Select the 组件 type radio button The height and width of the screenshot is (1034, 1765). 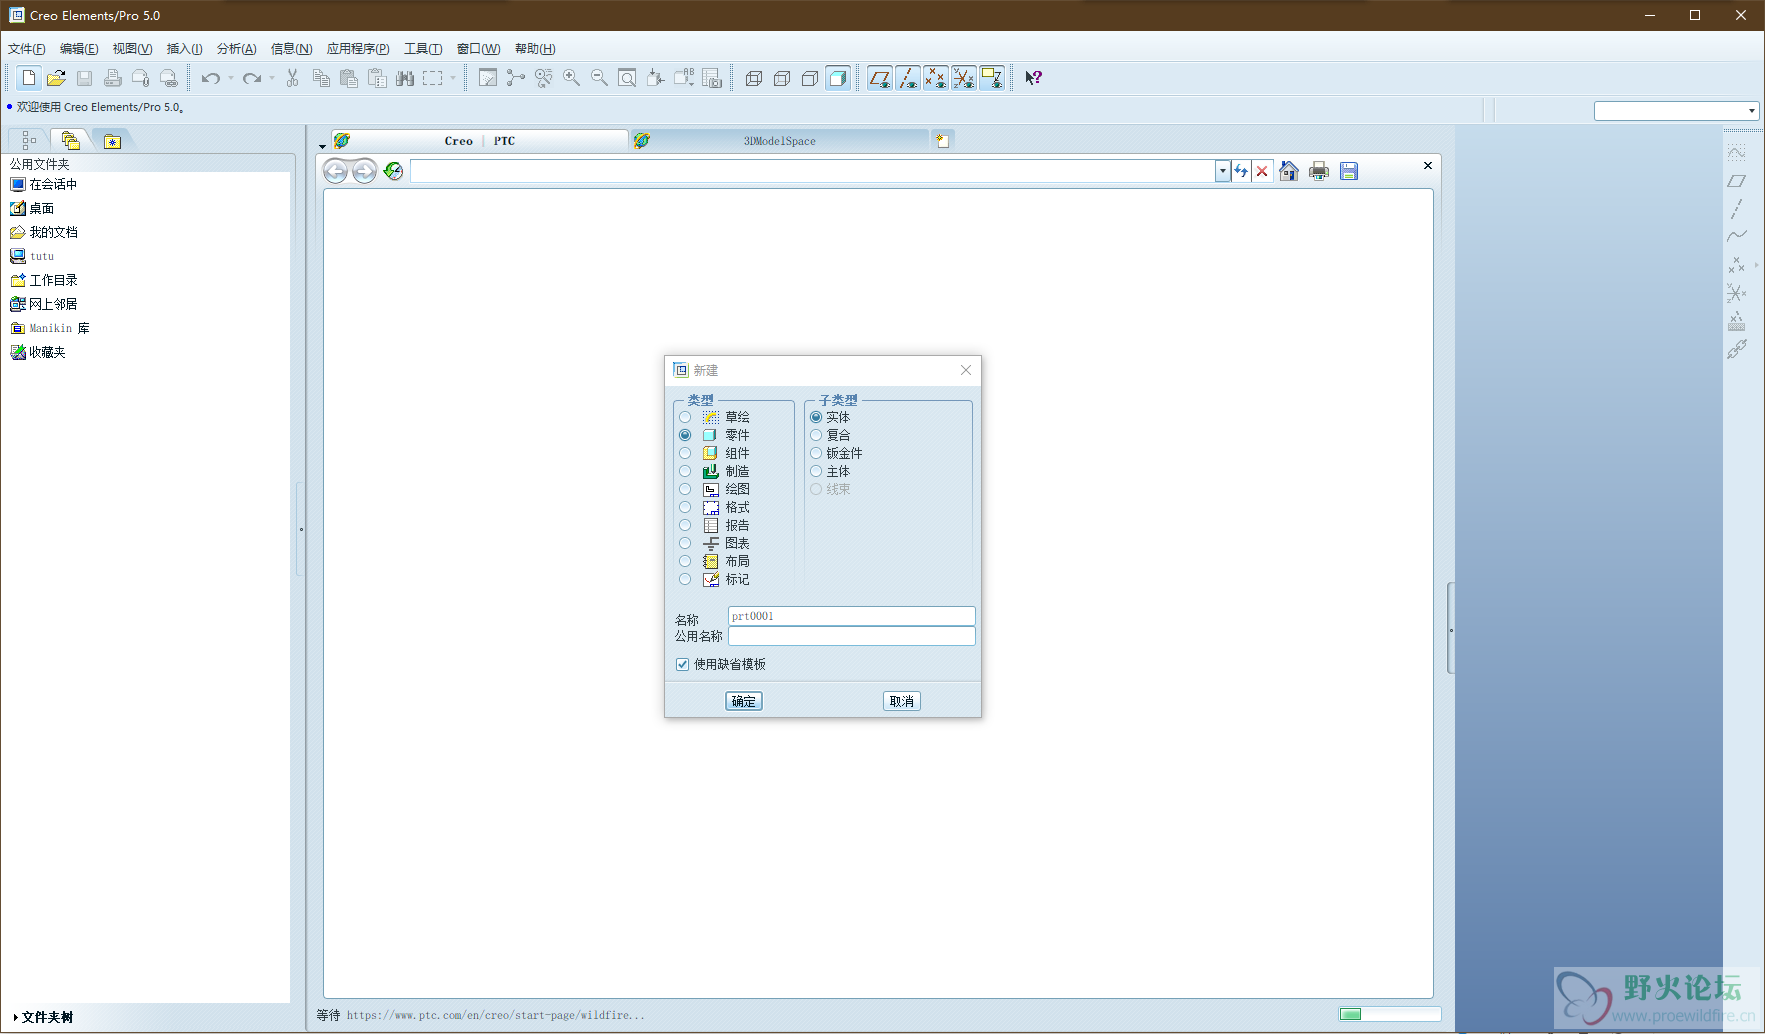pyautogui.click(x=685, y=453)
